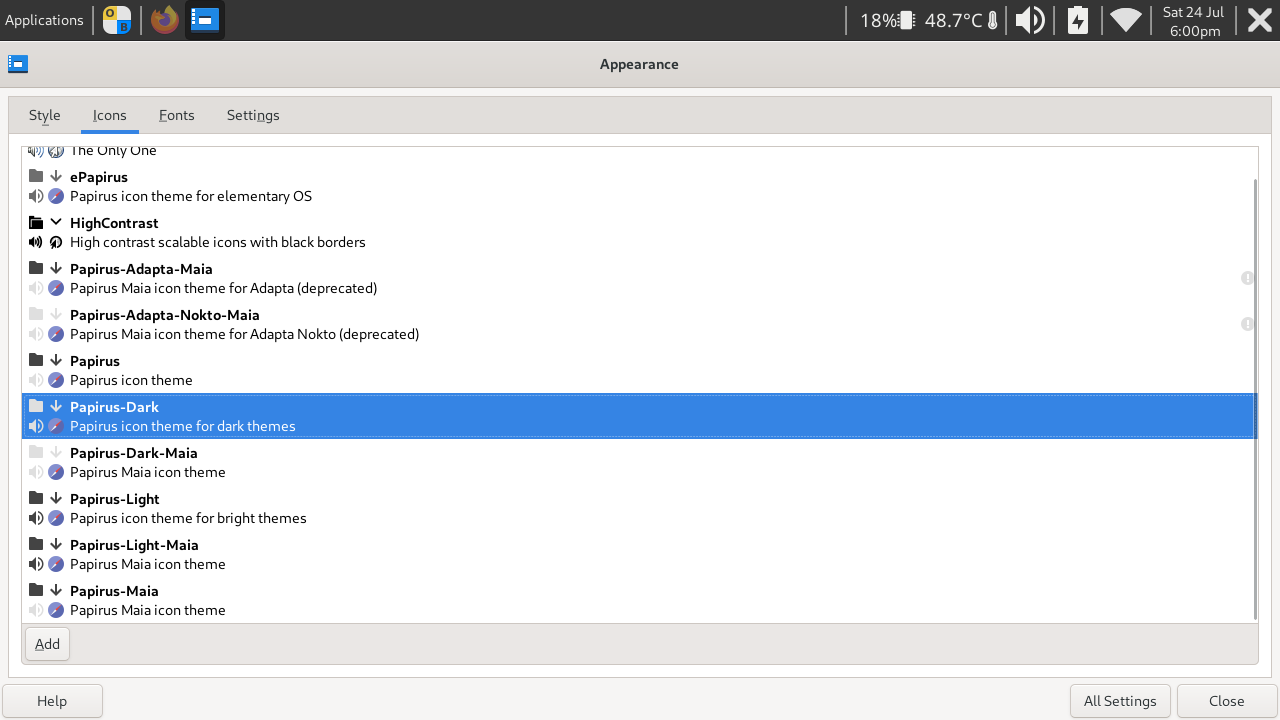Click the panel launcher icon left of Firefox

(x=117, y=20)
